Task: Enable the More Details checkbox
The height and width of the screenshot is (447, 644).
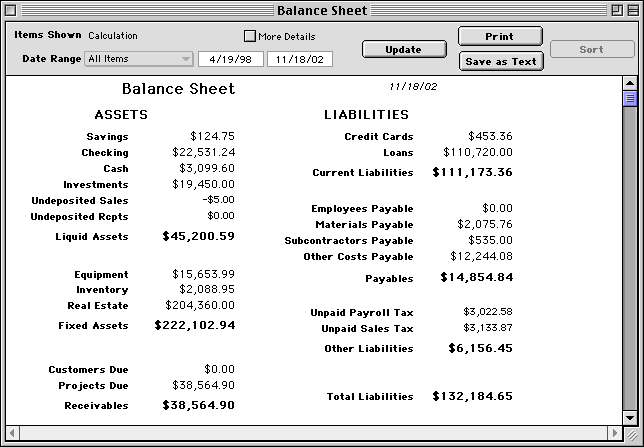Action: [x=250, y=36]
